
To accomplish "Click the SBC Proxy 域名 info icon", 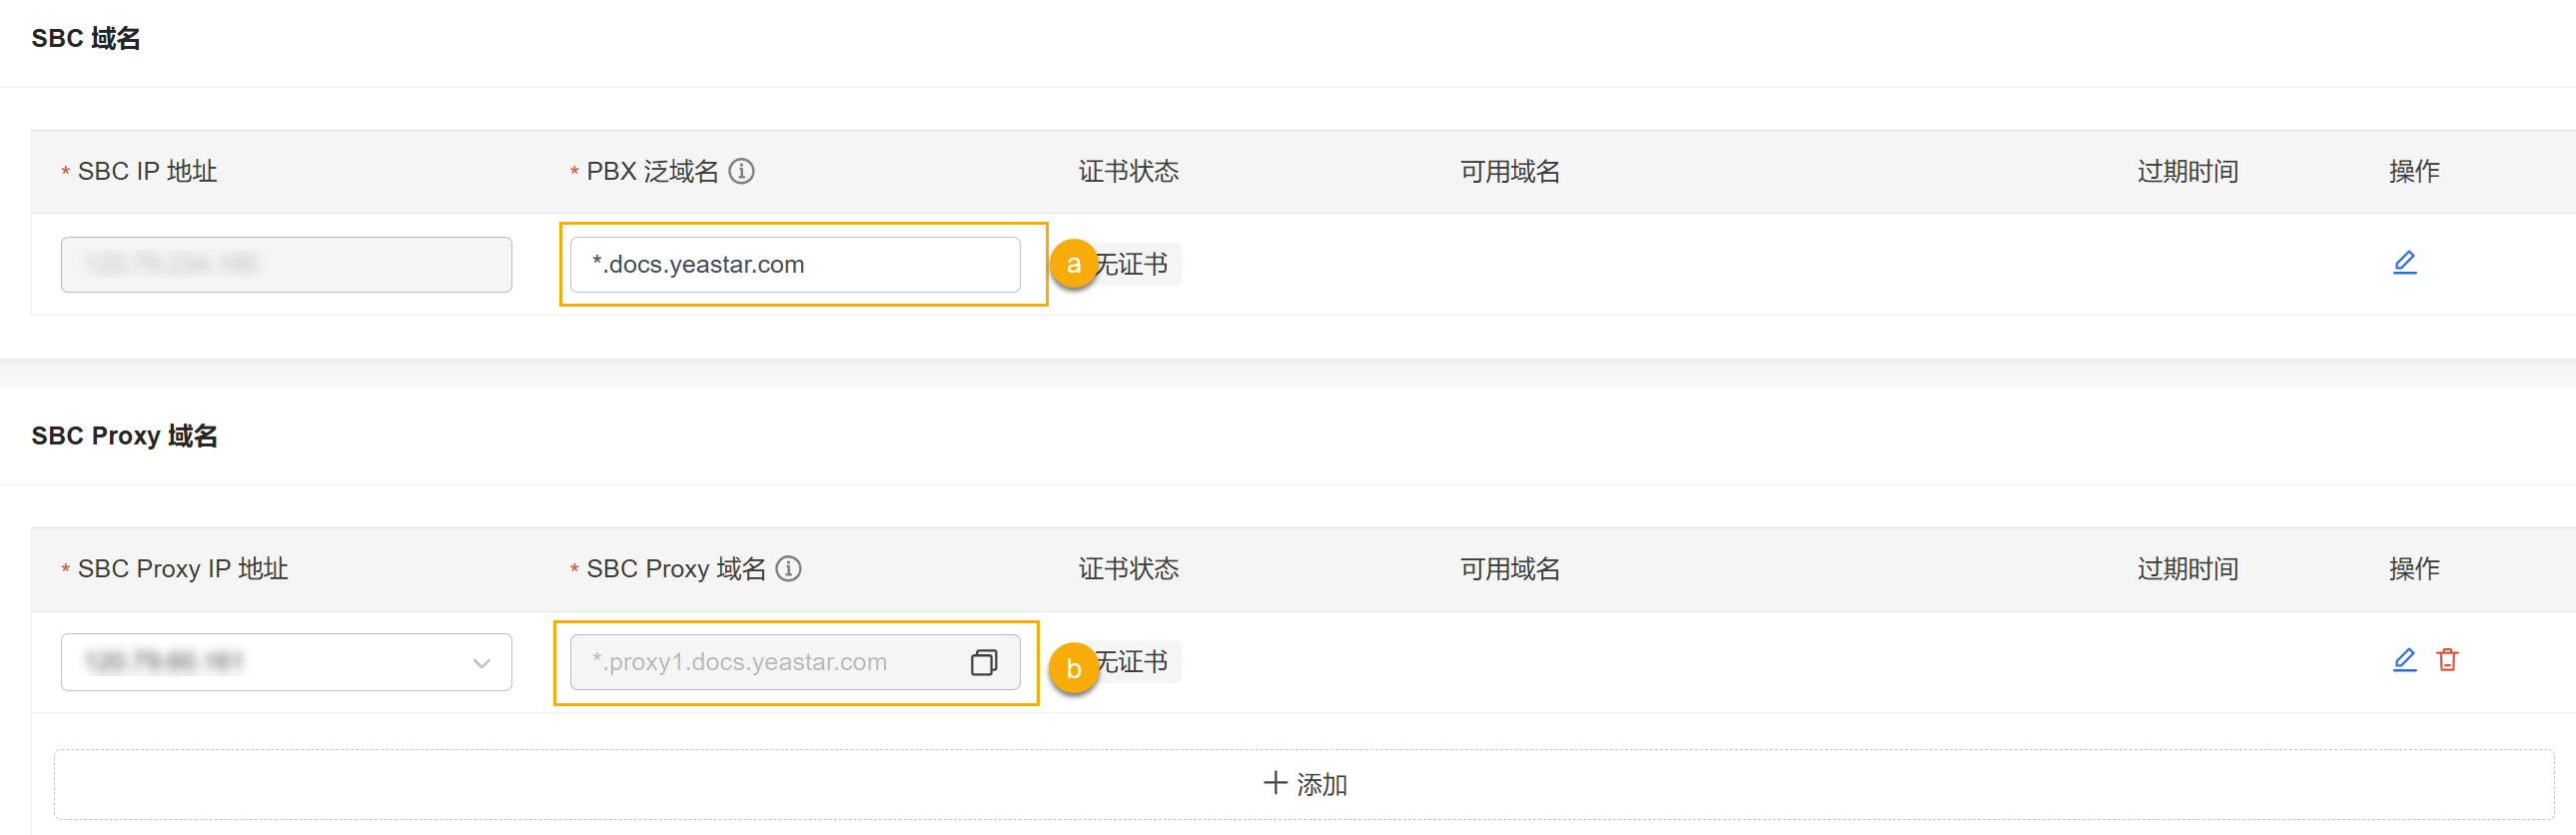I will (788, 569).
